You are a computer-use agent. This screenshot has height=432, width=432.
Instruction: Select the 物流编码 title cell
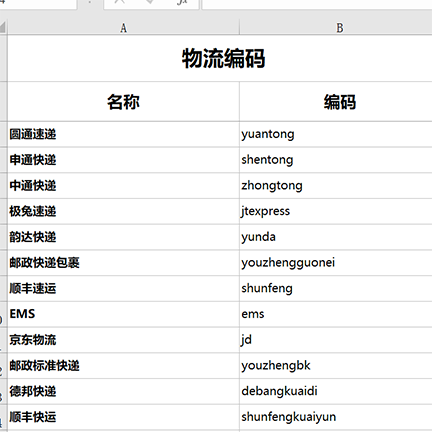(220, 58)
